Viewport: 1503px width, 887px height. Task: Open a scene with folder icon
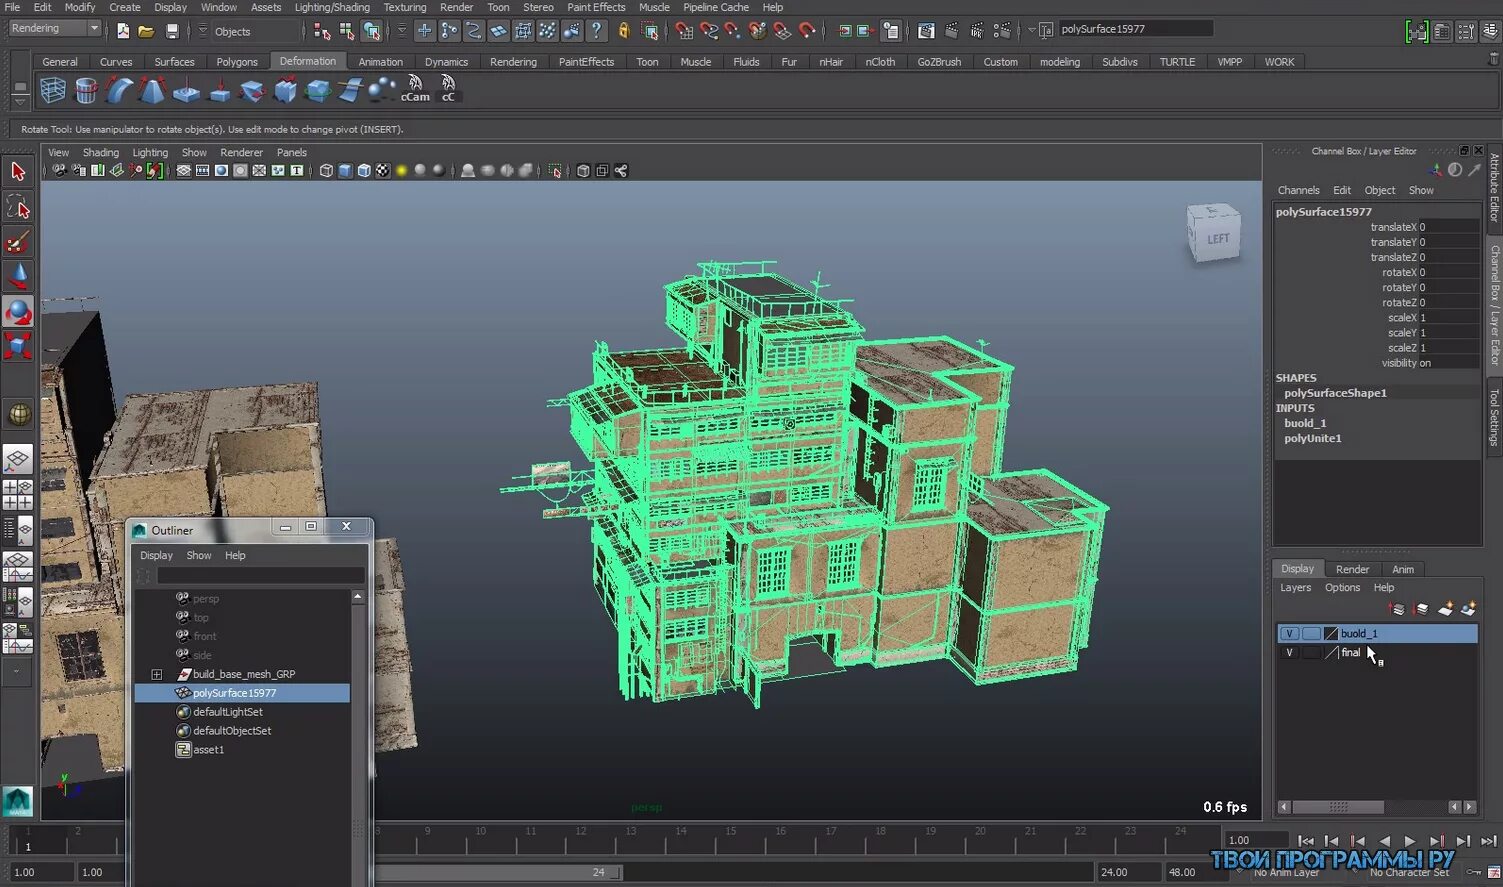pos(146,31)
